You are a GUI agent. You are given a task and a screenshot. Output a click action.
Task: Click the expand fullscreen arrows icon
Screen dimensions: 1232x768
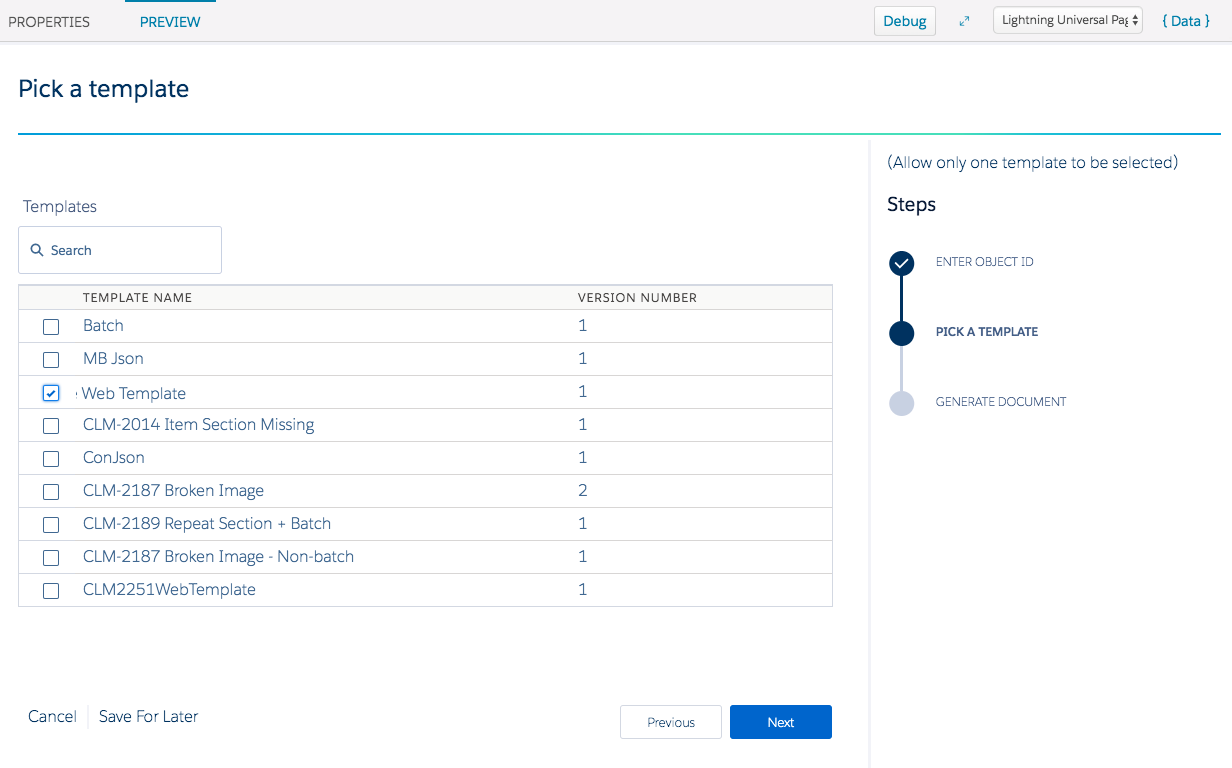point(964,21)
